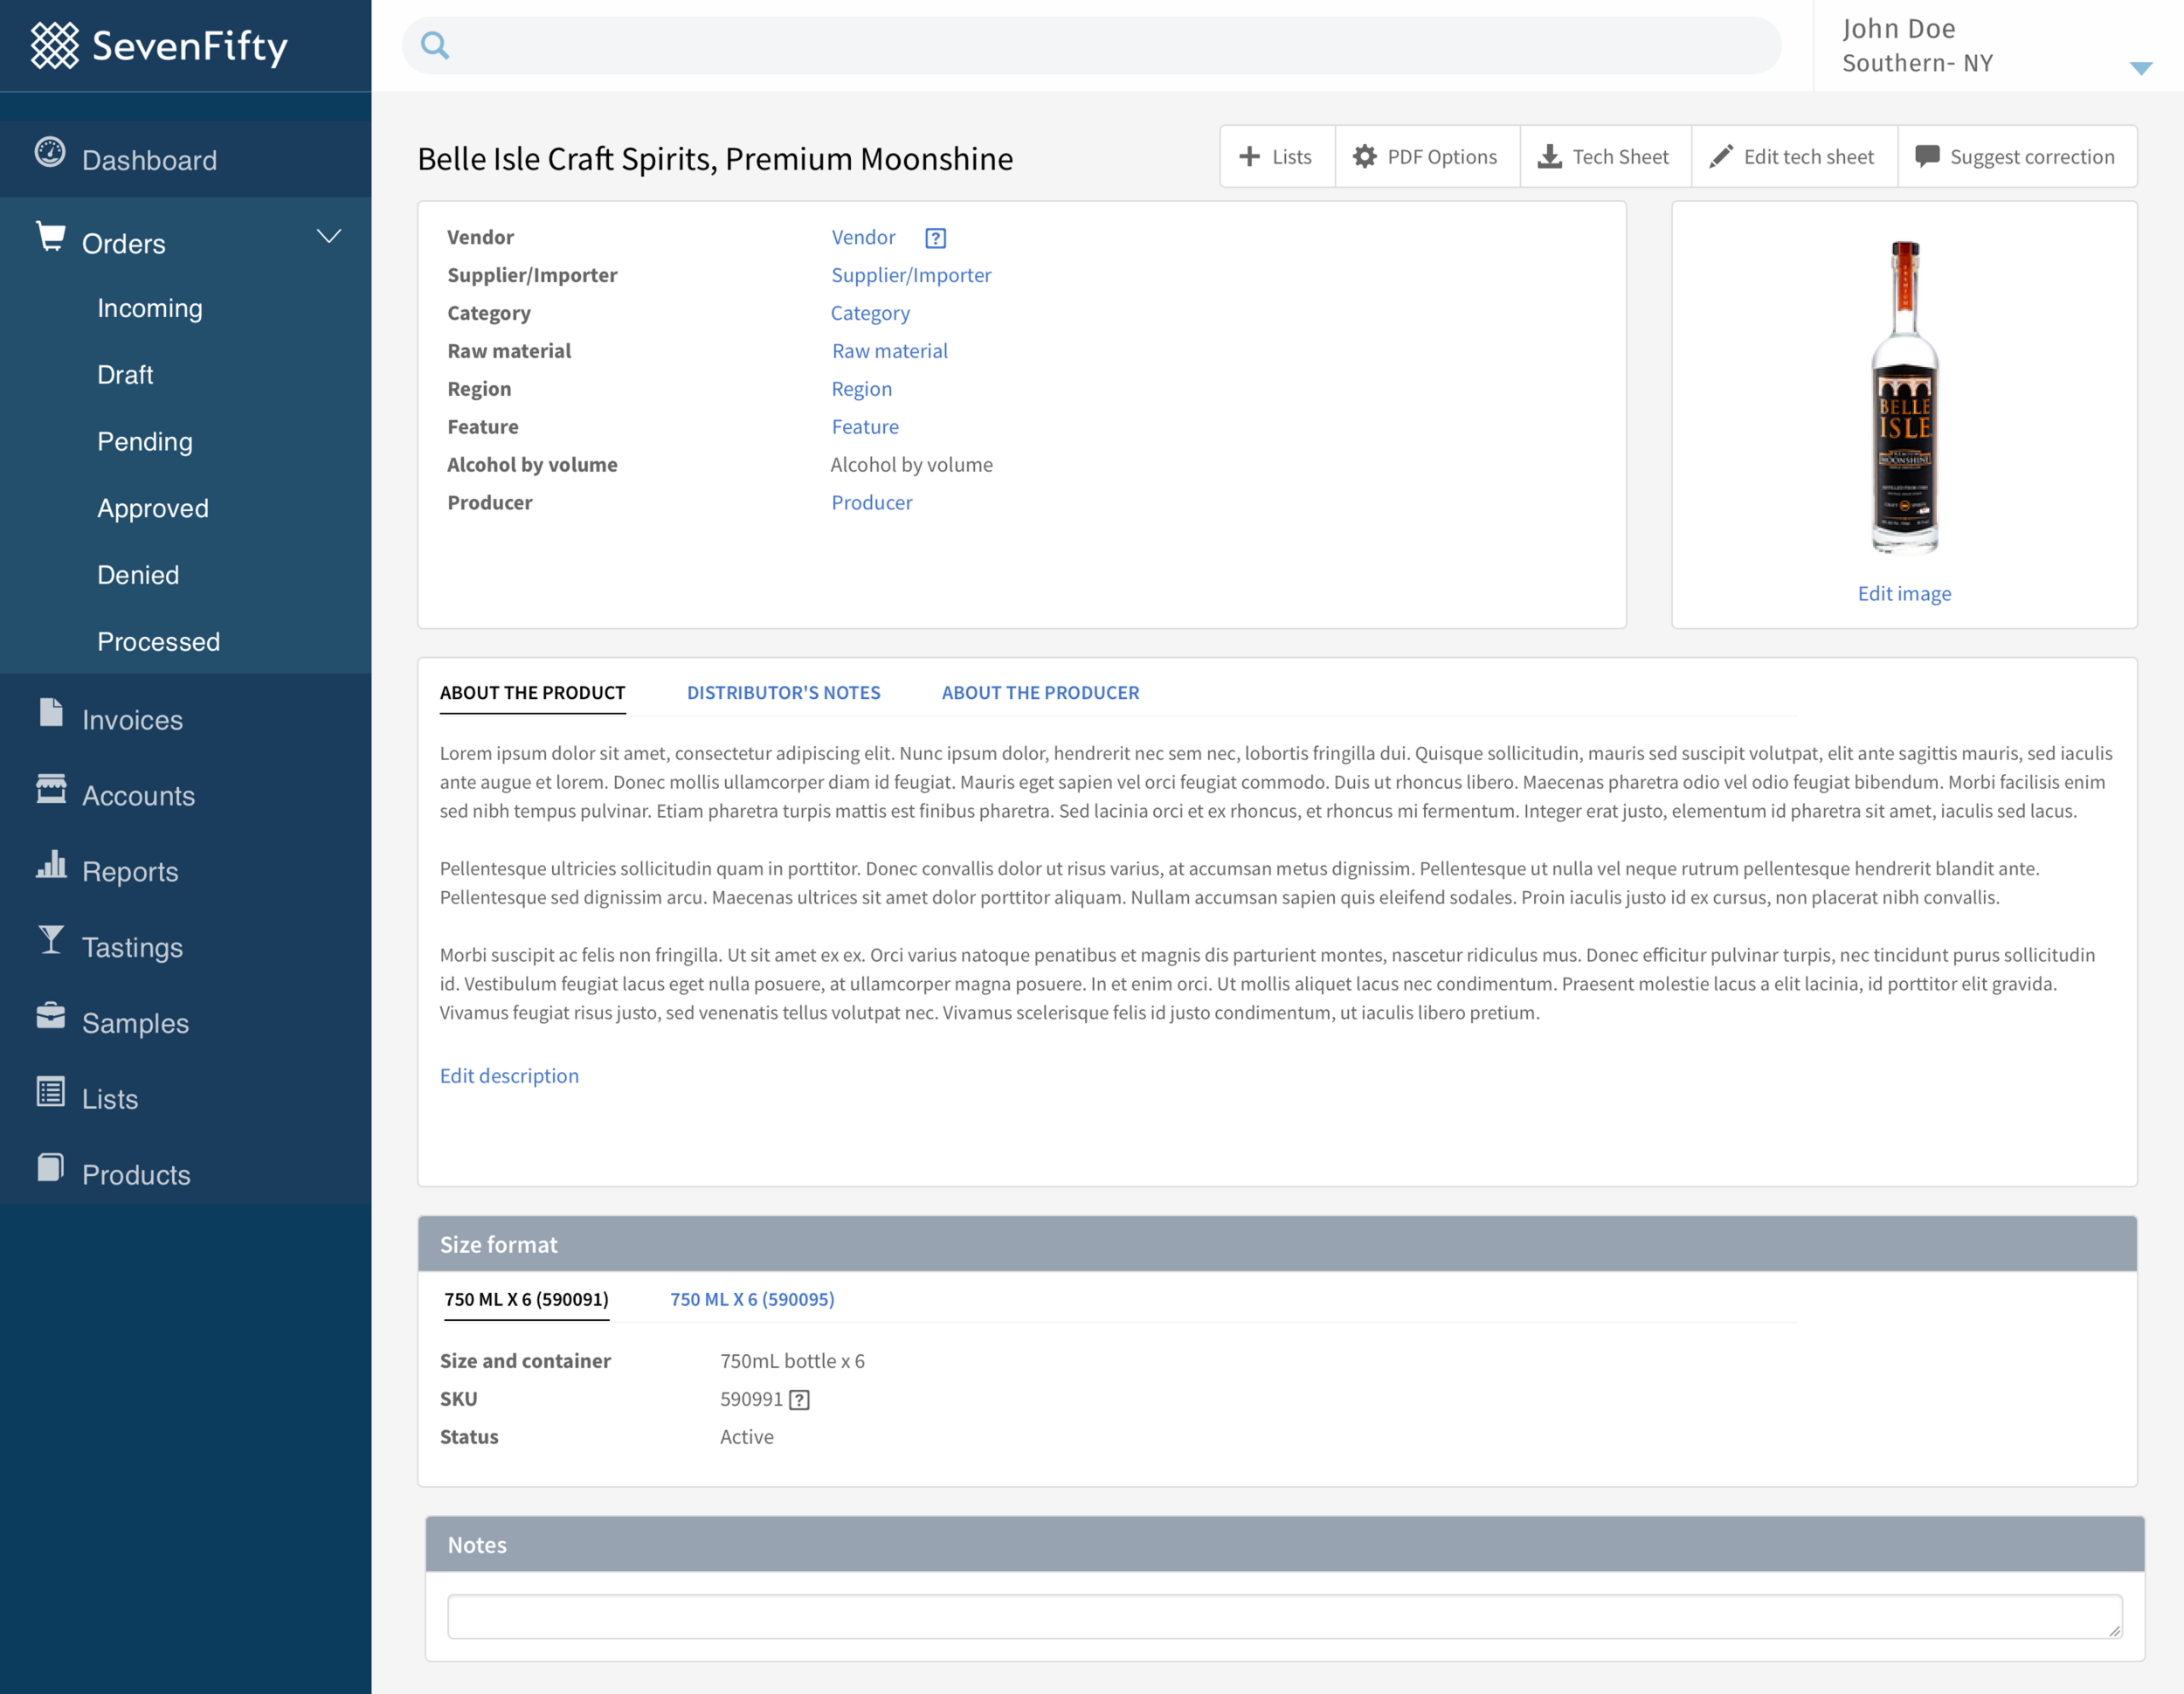Click the plus icon on Lists button

1250,156
